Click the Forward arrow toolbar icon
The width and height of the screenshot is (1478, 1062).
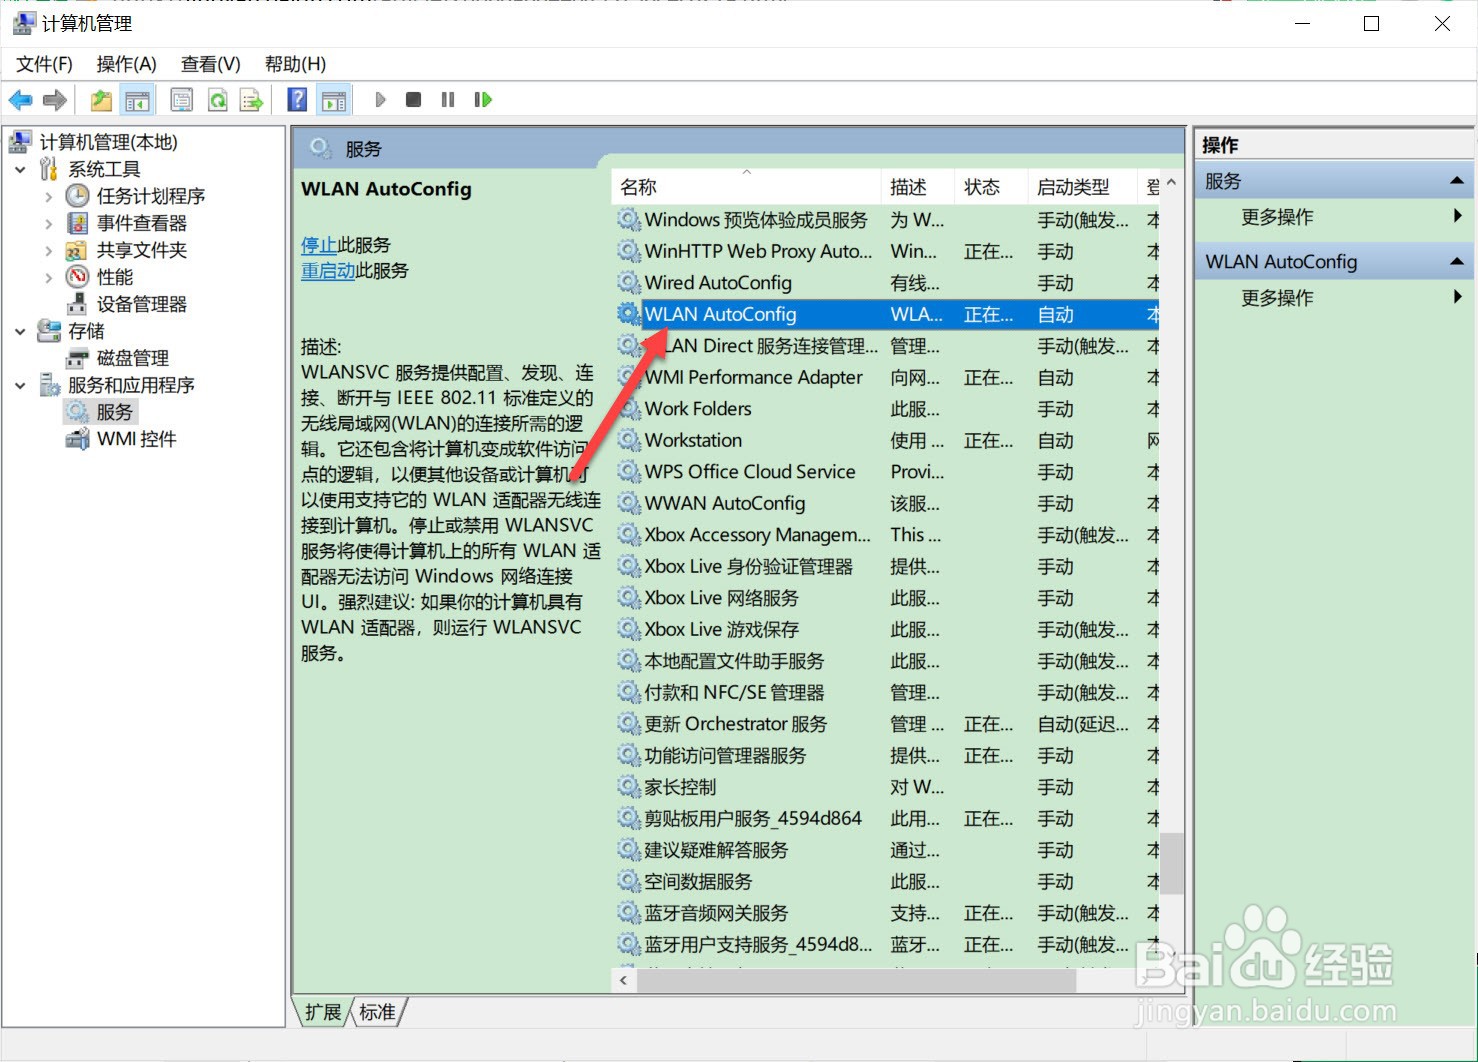pos(55,100)
